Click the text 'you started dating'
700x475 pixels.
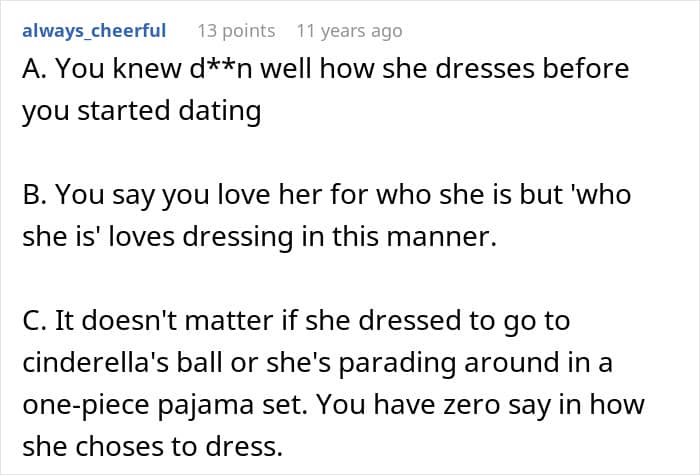click(x=141, y=111)
